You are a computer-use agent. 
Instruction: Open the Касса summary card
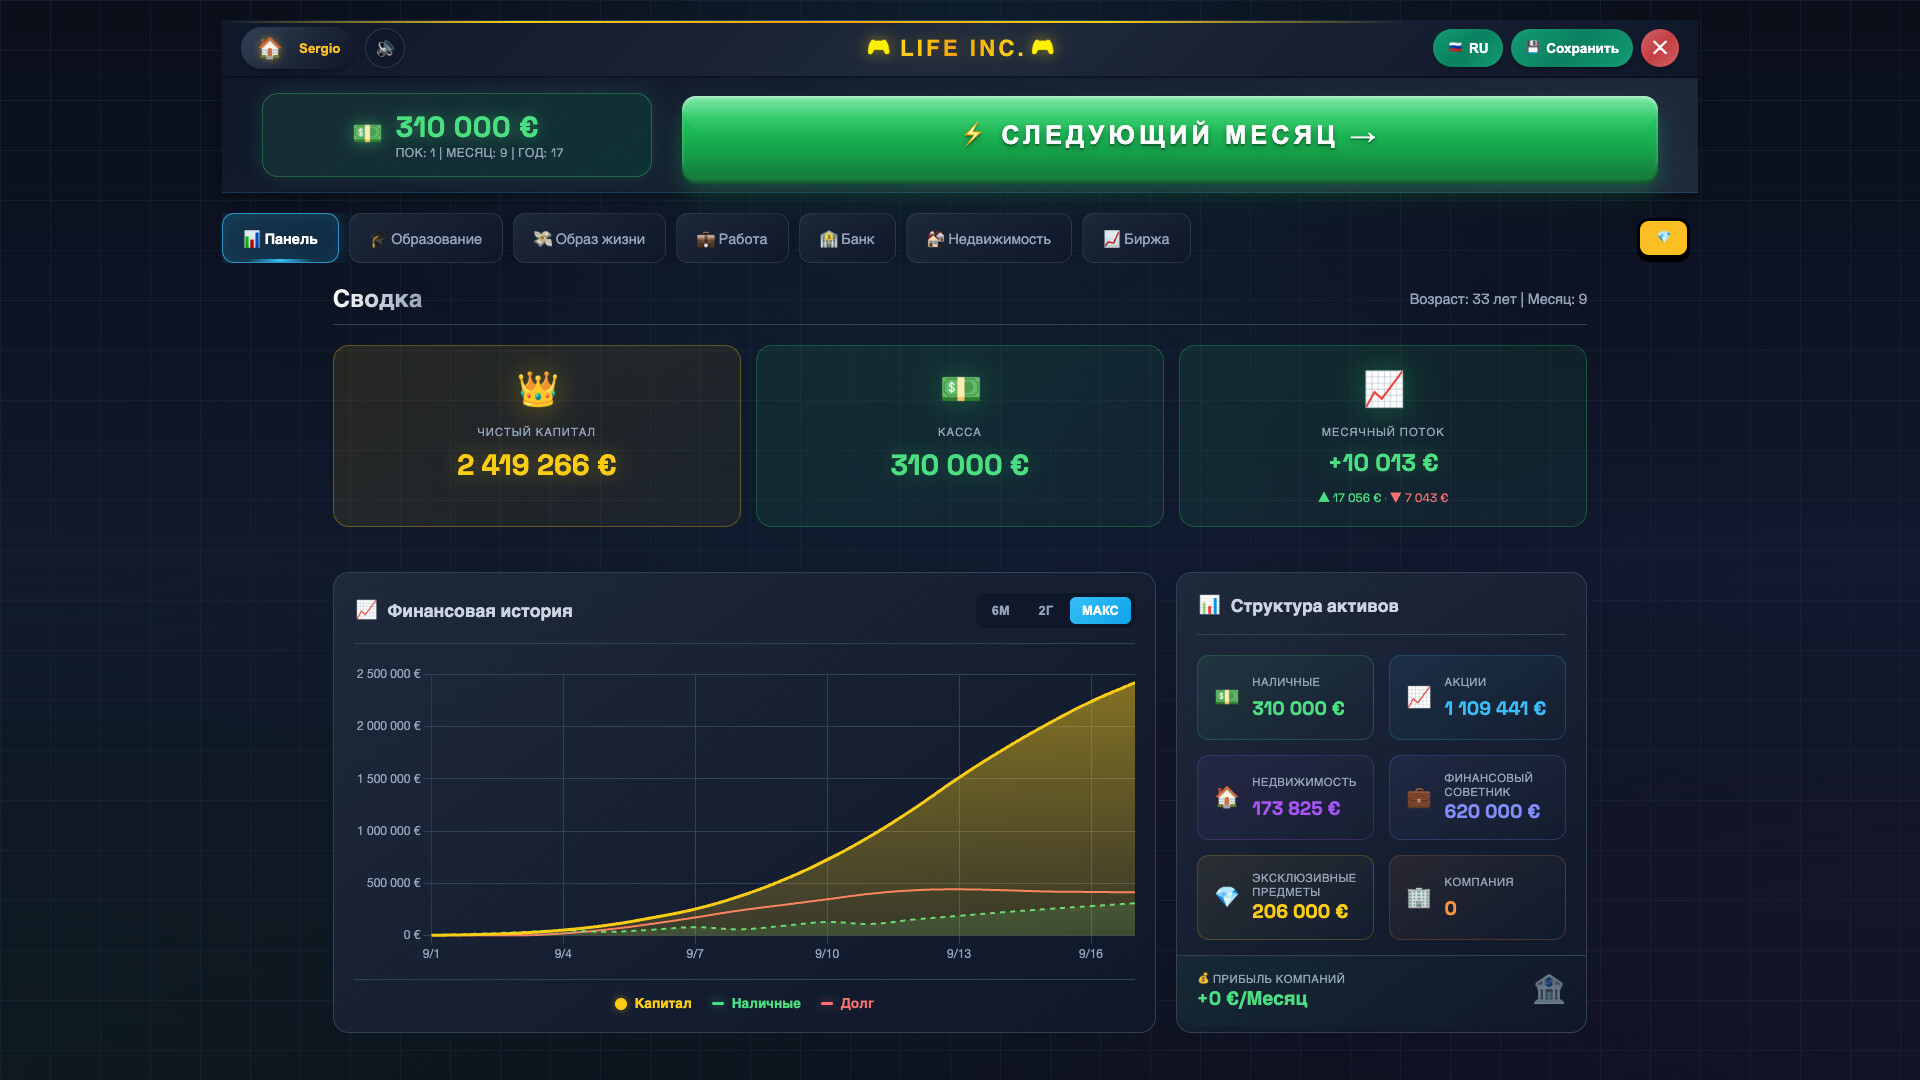click(960, 436)
